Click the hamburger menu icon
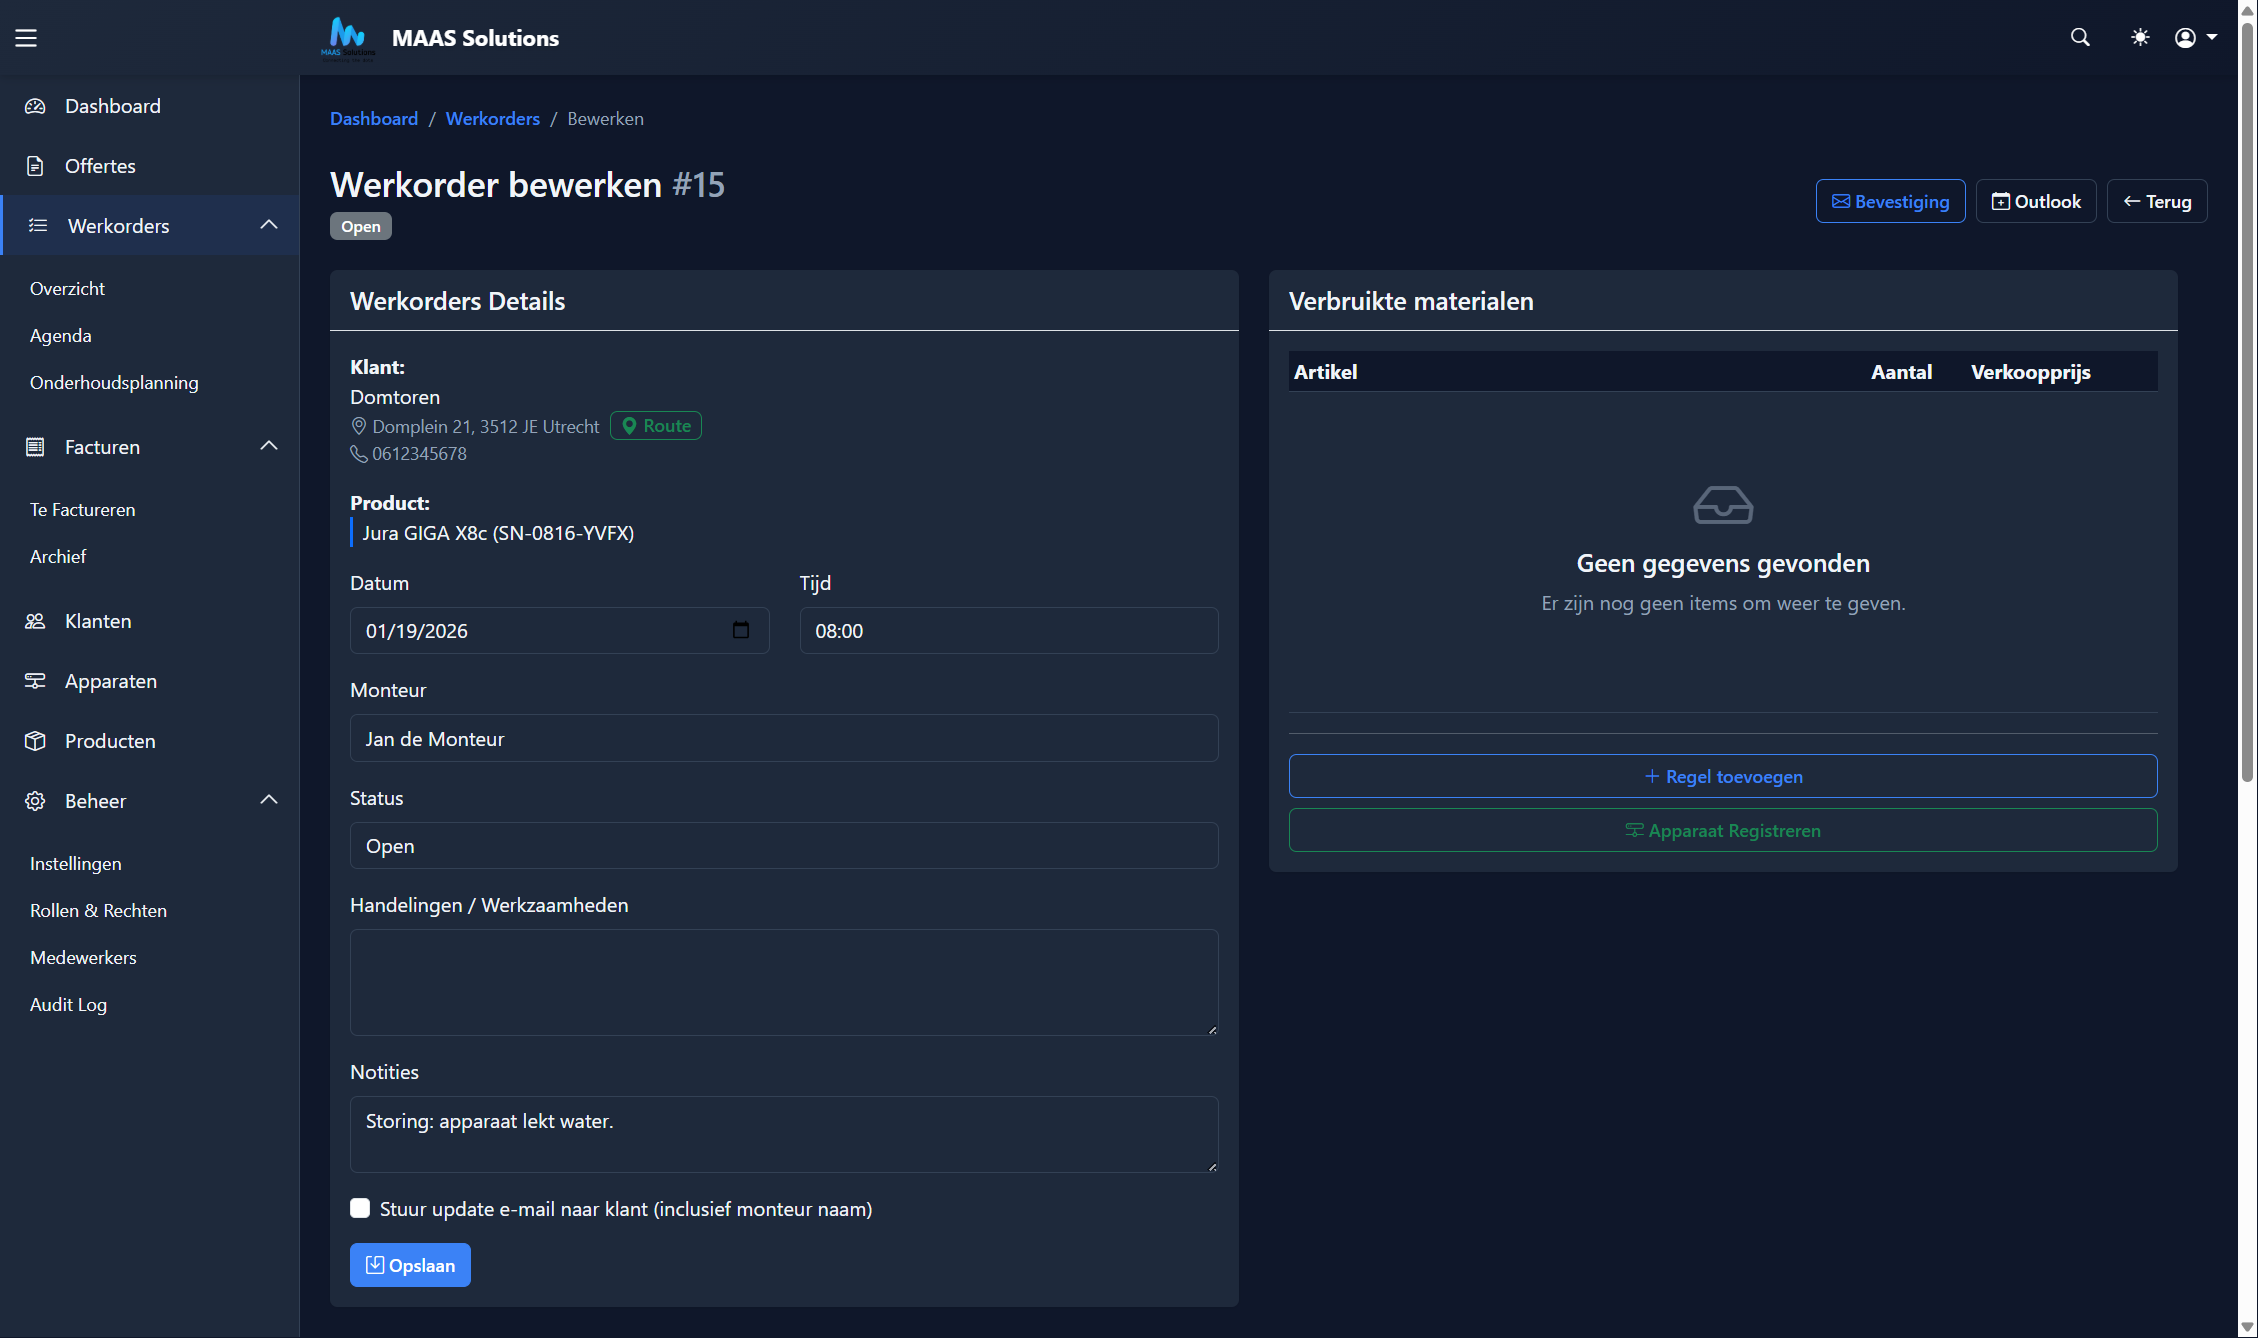This screenshot has width=2258, height=1338. [x=26, y=38]
